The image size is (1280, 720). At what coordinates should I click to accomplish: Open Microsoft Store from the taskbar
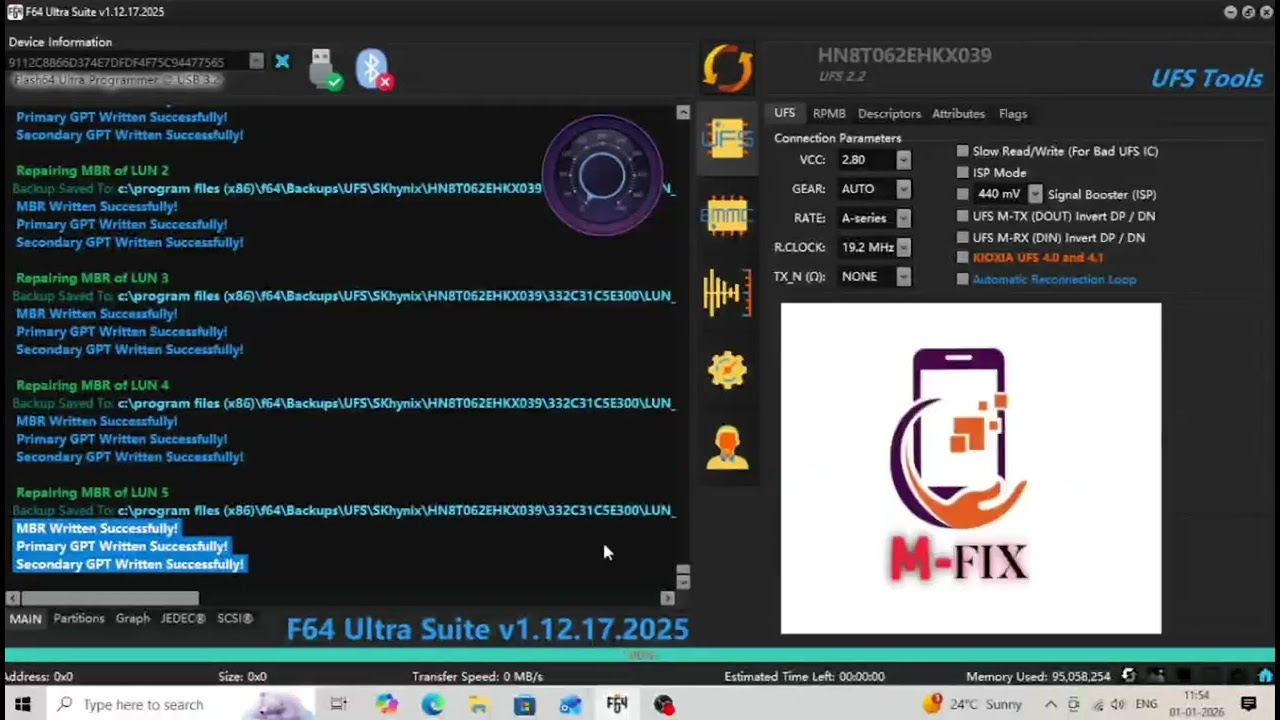point(524,704)
